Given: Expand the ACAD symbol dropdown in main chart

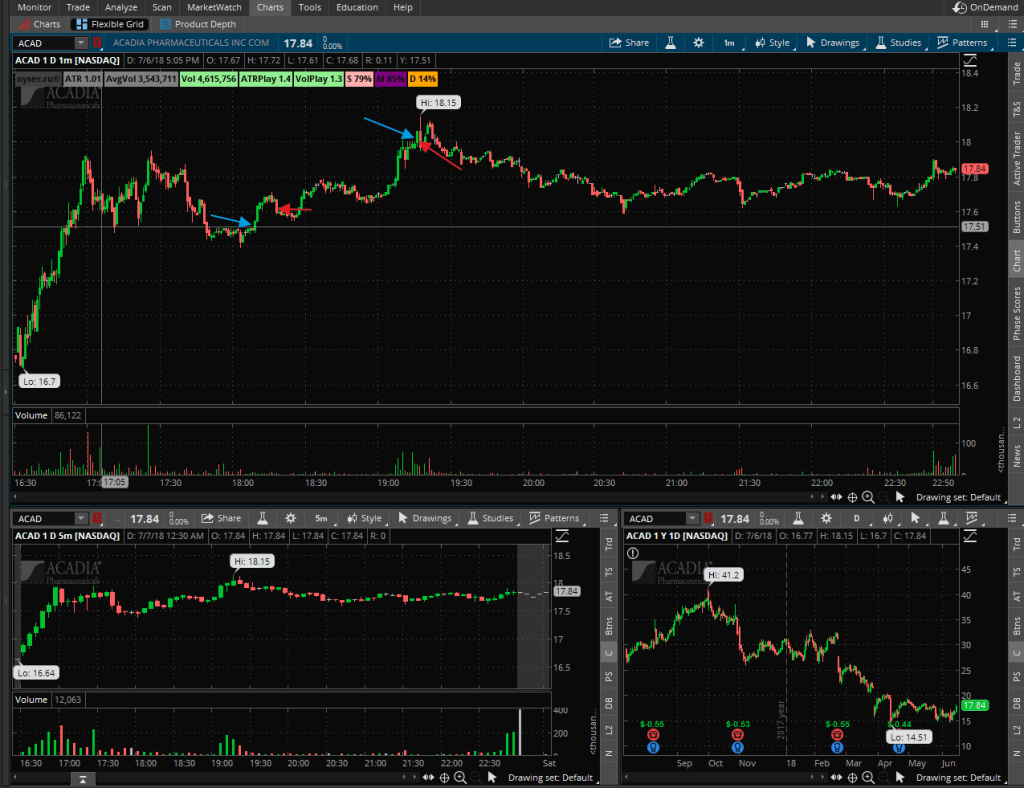Looking at the screenshot, I should pyautogui.click(x=80, y=43).
